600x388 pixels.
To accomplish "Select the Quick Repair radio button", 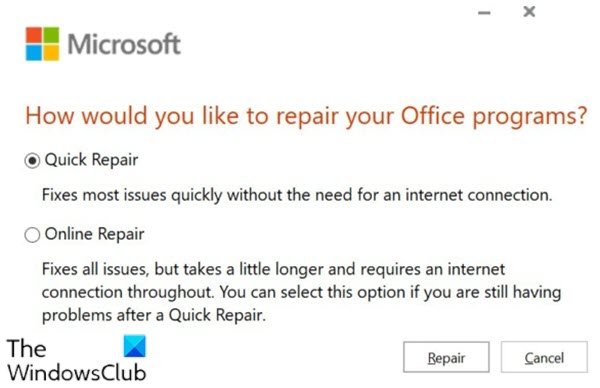I will (x=32, y=160).
